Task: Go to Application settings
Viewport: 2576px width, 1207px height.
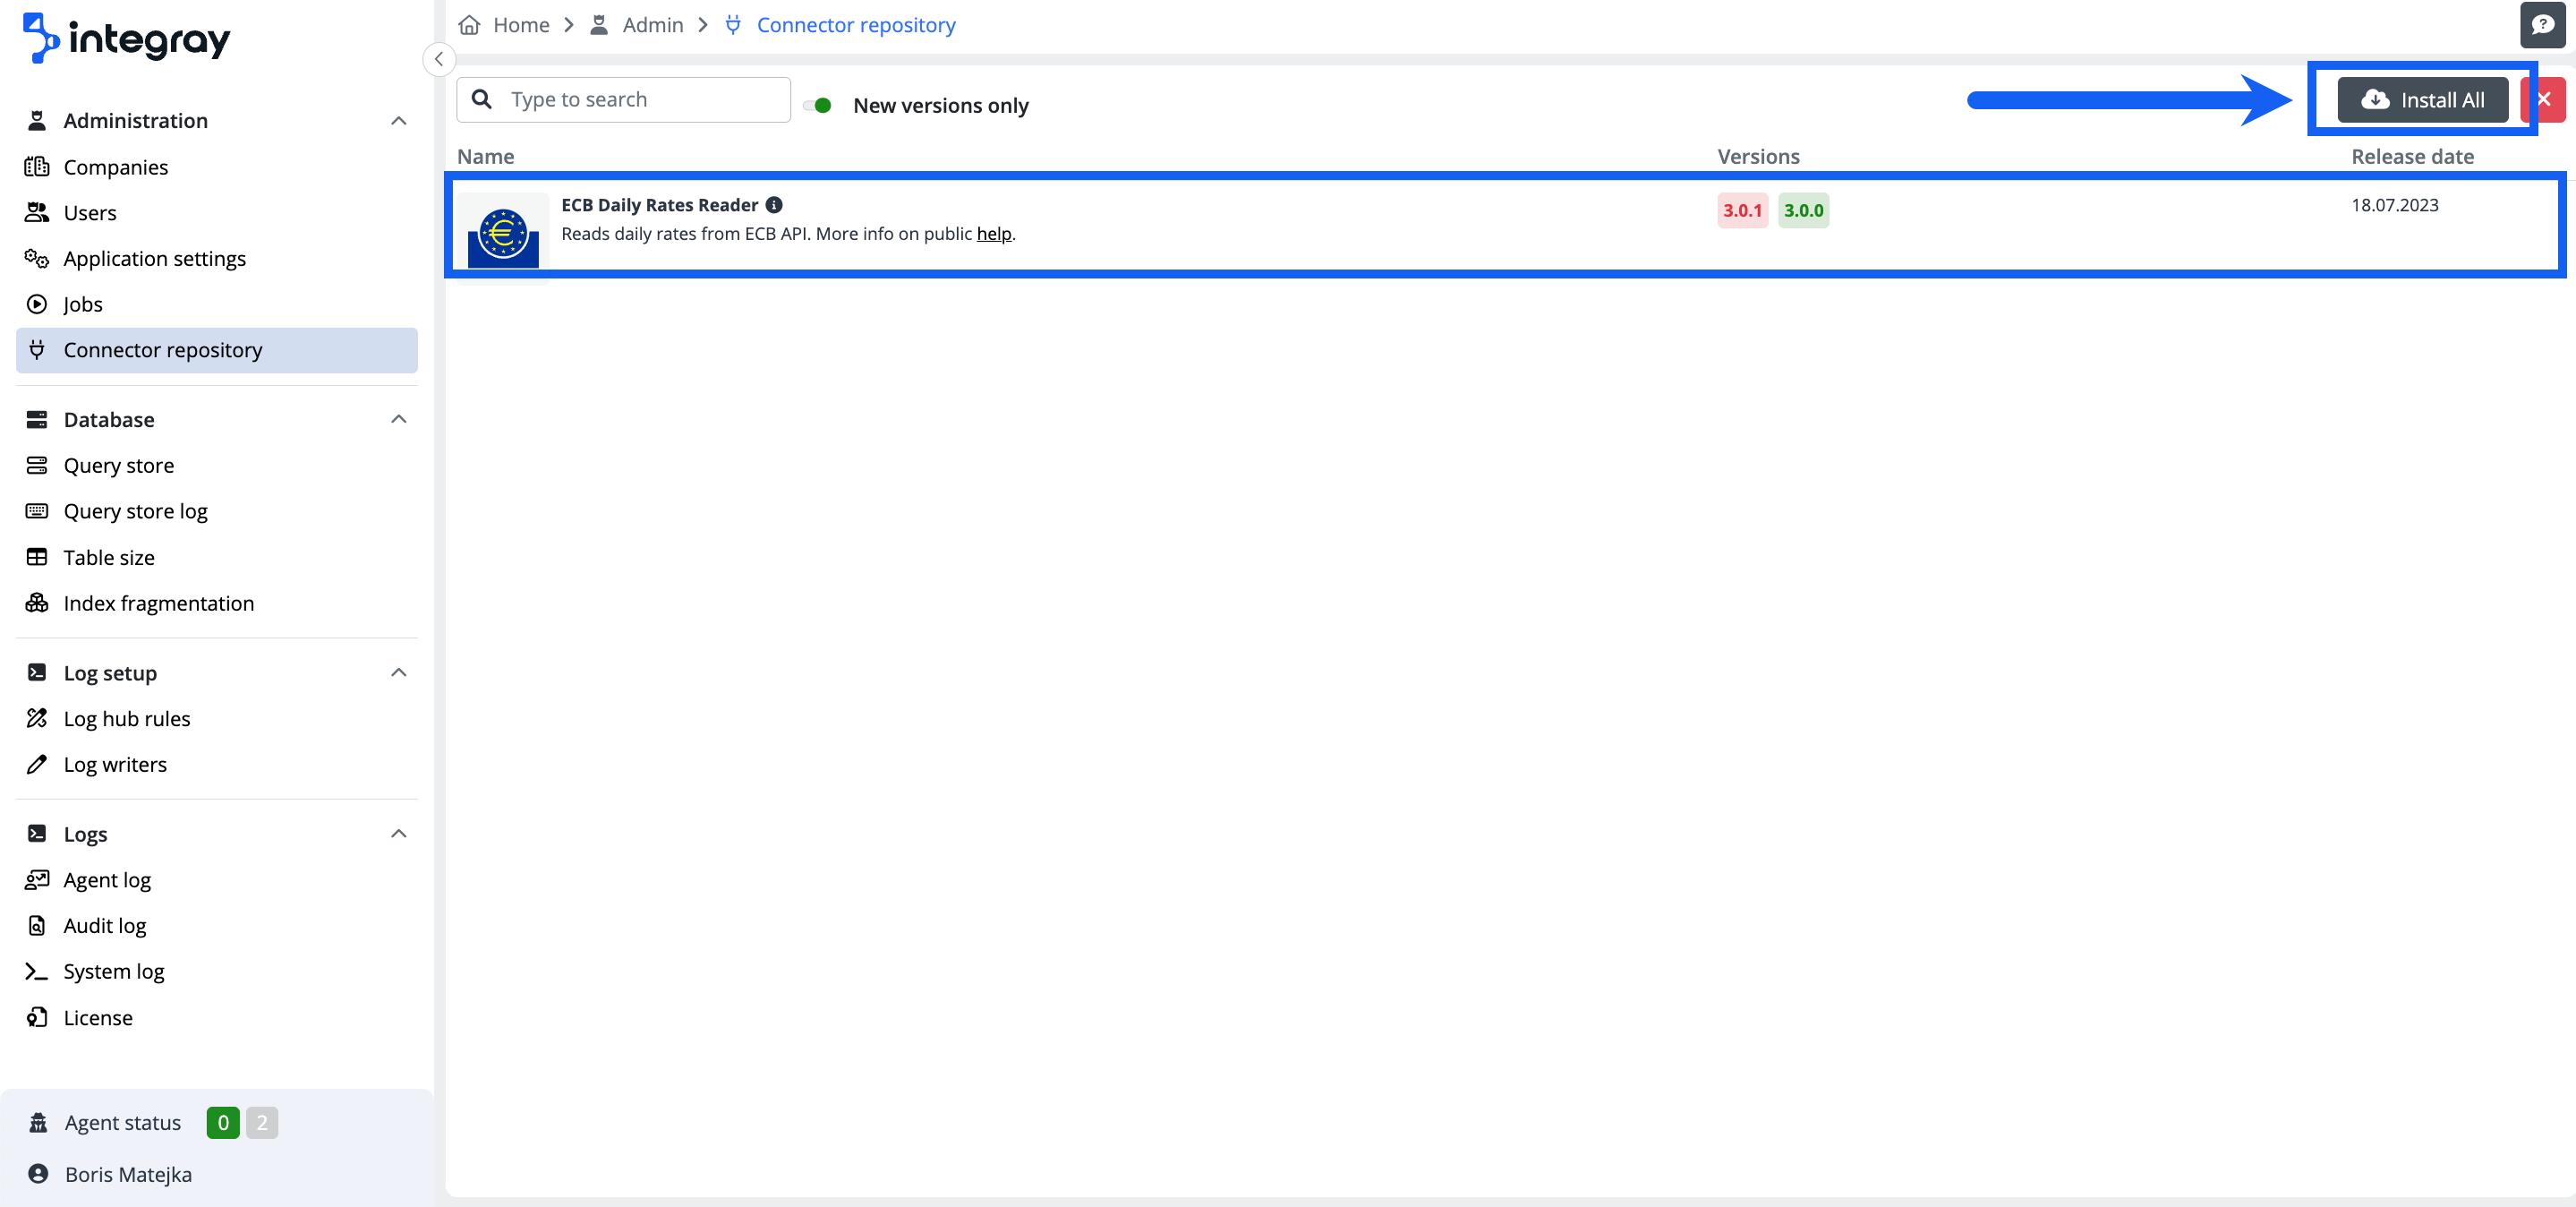Action: click(x=154, y=258)
